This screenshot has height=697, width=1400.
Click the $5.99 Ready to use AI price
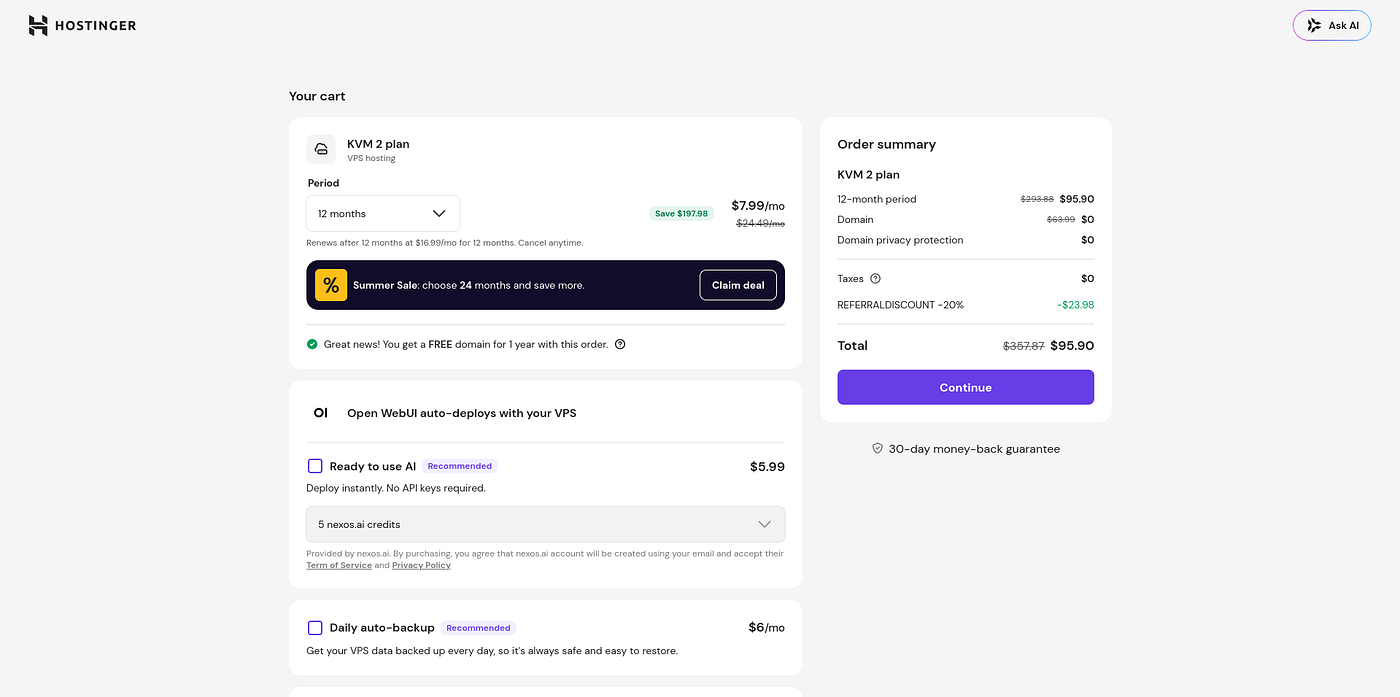coord(767,466)
